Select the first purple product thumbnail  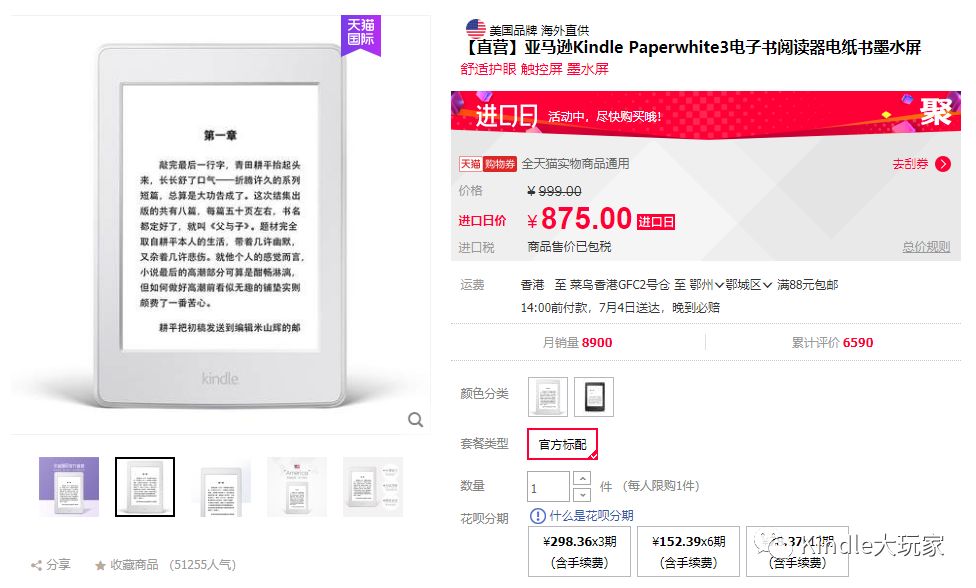[x=69, y=487]
